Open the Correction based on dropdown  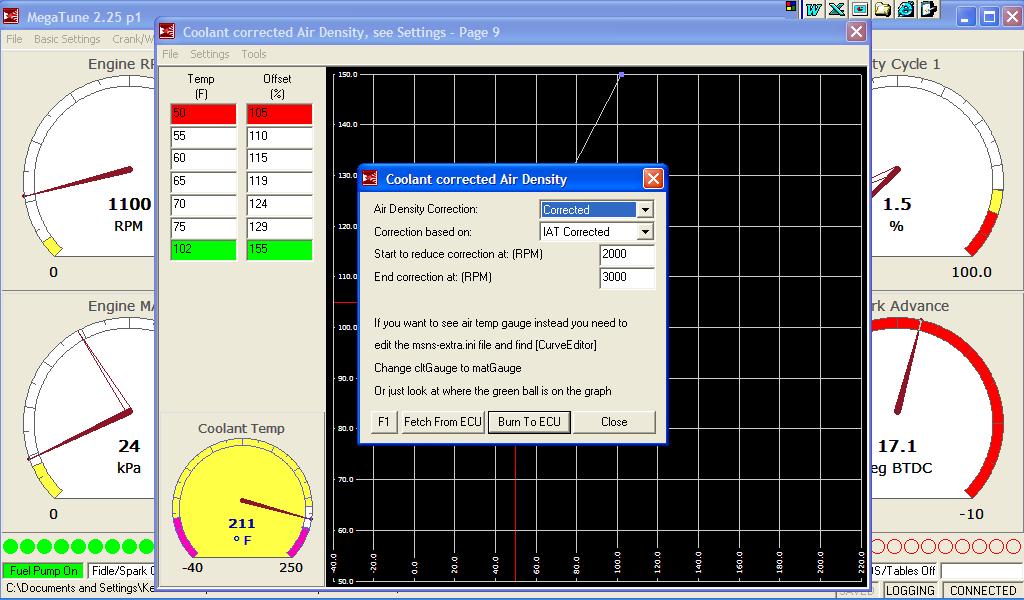[x=645, y=232]
